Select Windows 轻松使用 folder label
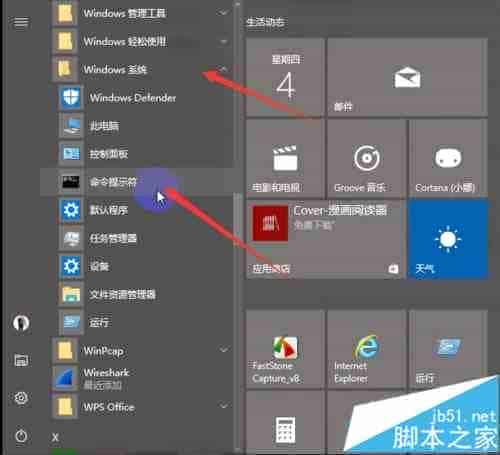This screenshot has width=500, height=455. tap(125, 42)
